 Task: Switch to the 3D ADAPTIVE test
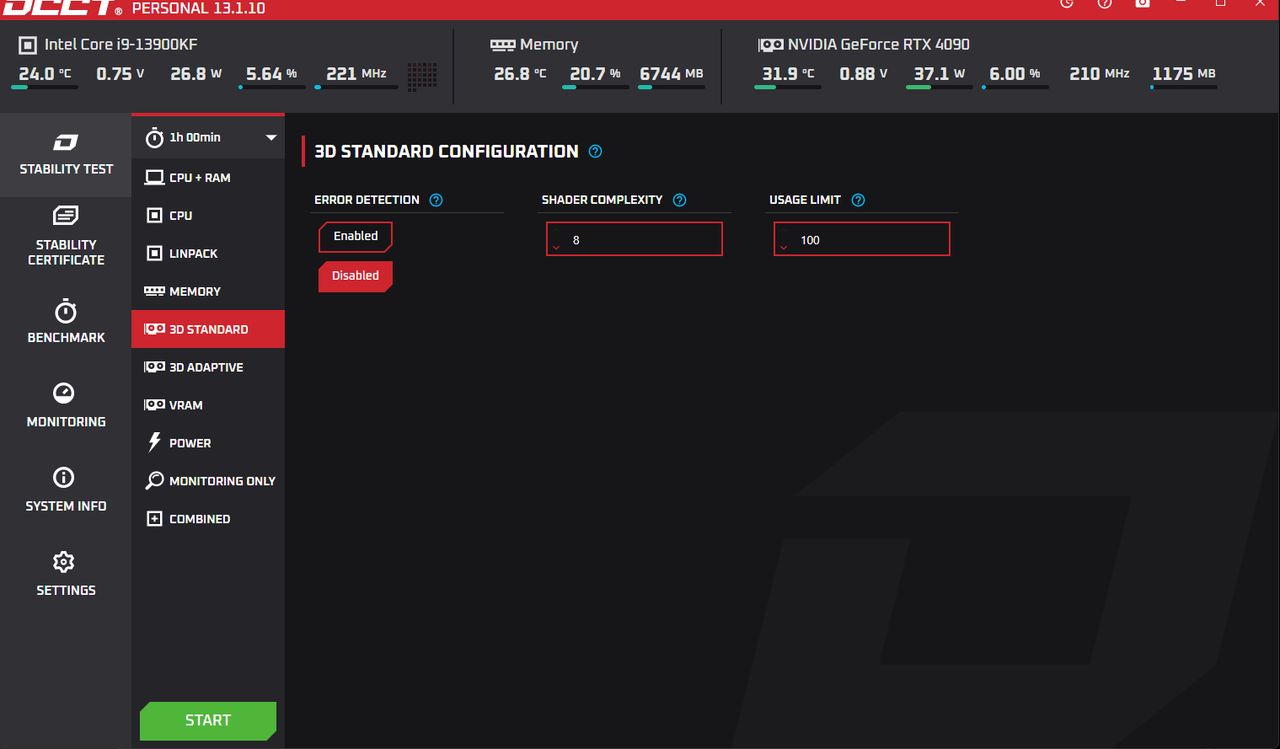pyautogui.click(x=208, y=367)
